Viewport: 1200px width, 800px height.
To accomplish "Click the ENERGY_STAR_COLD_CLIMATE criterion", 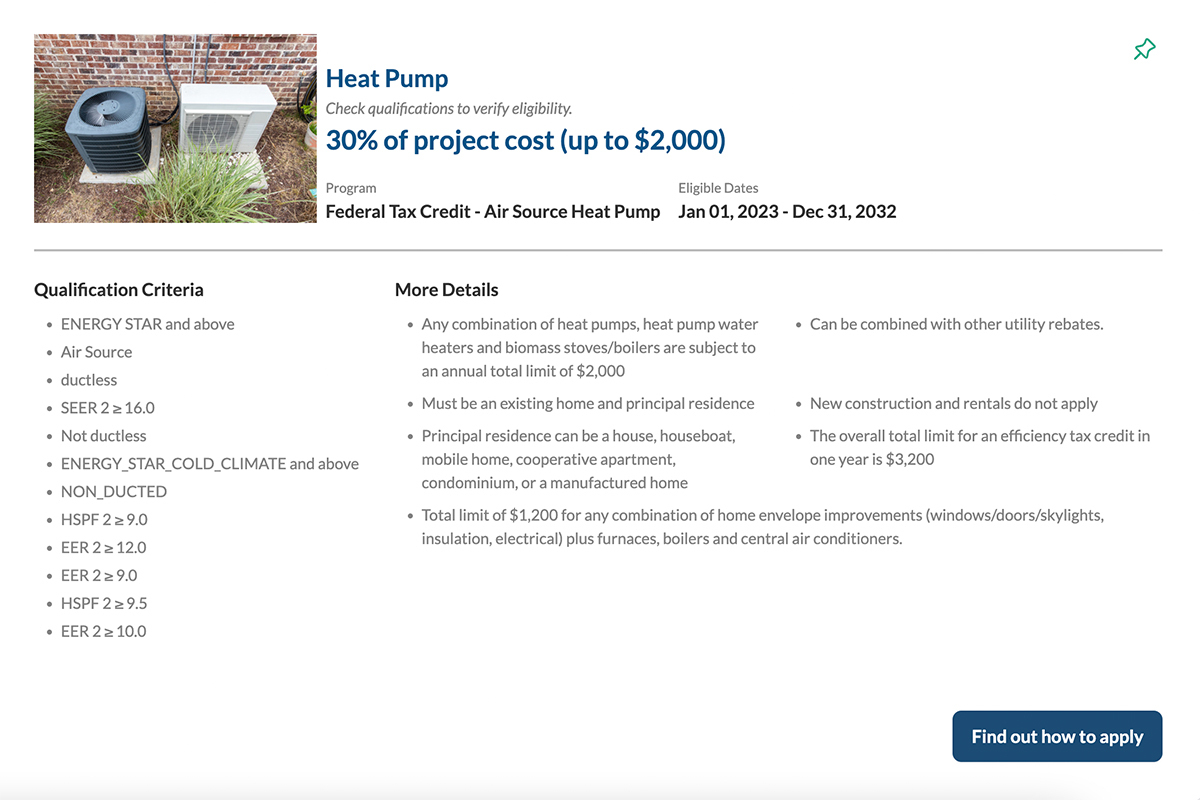I will pyautogui.click(x=209, y=464).
